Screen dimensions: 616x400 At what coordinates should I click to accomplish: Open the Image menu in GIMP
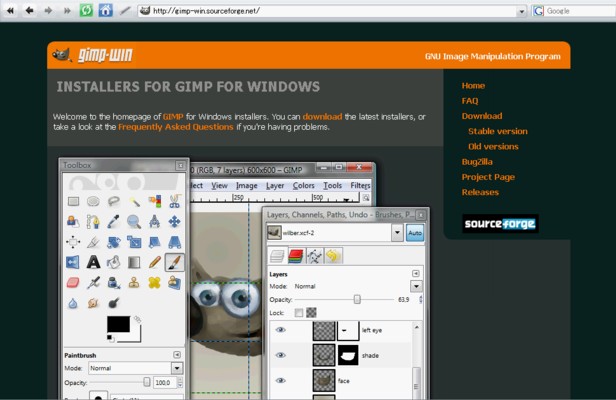point(247,185)
